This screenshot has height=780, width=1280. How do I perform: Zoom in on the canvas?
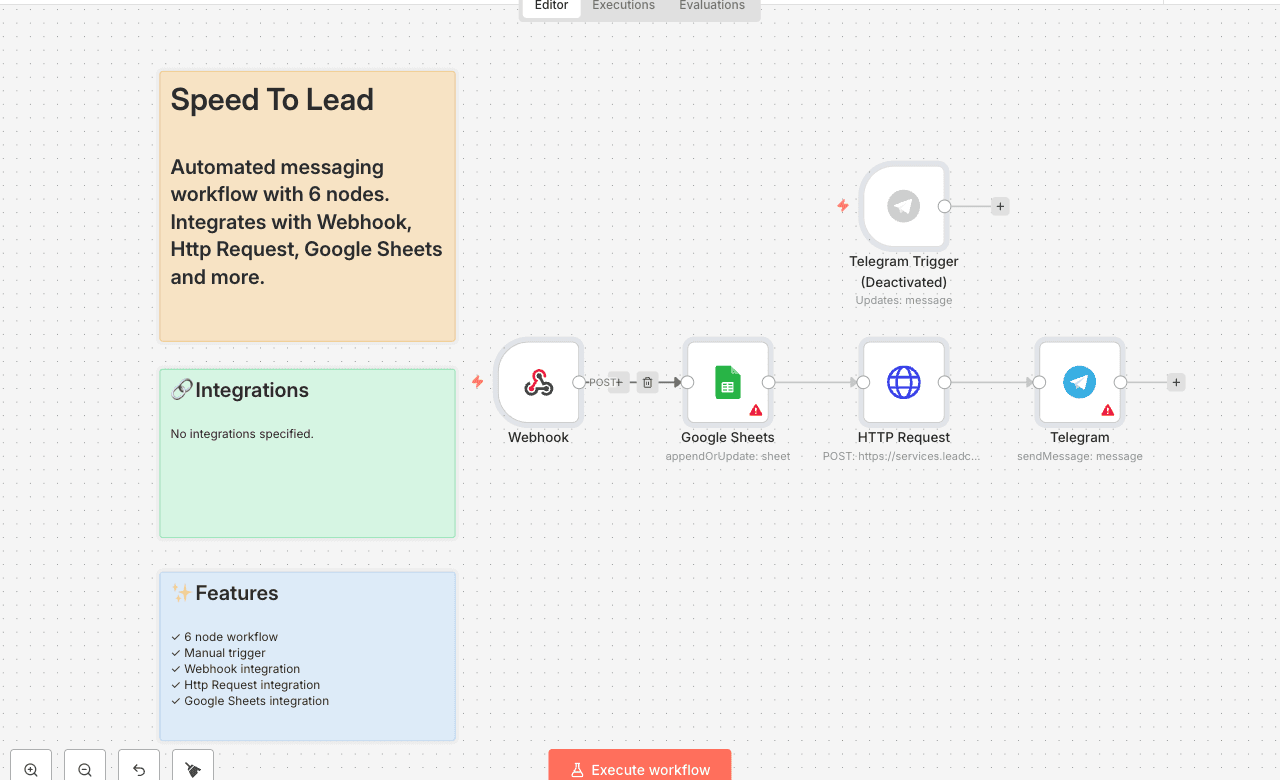click(31, 769)
